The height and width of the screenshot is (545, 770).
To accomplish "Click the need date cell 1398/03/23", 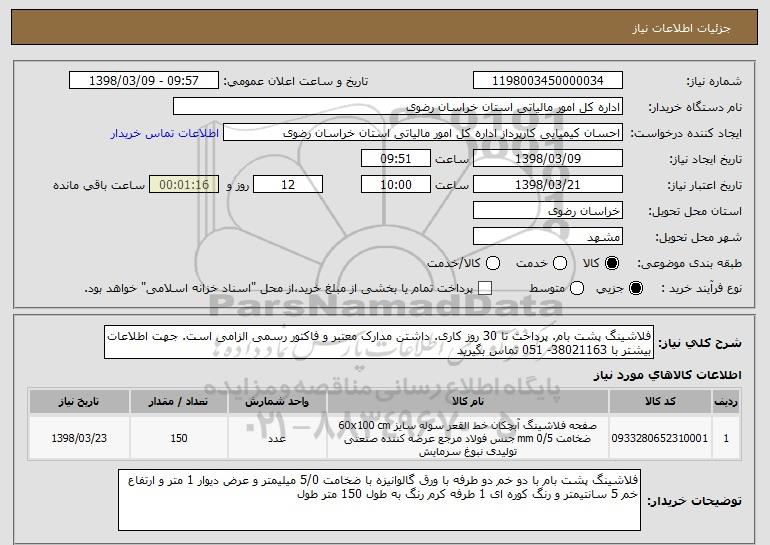I will (x=79, y=438).
